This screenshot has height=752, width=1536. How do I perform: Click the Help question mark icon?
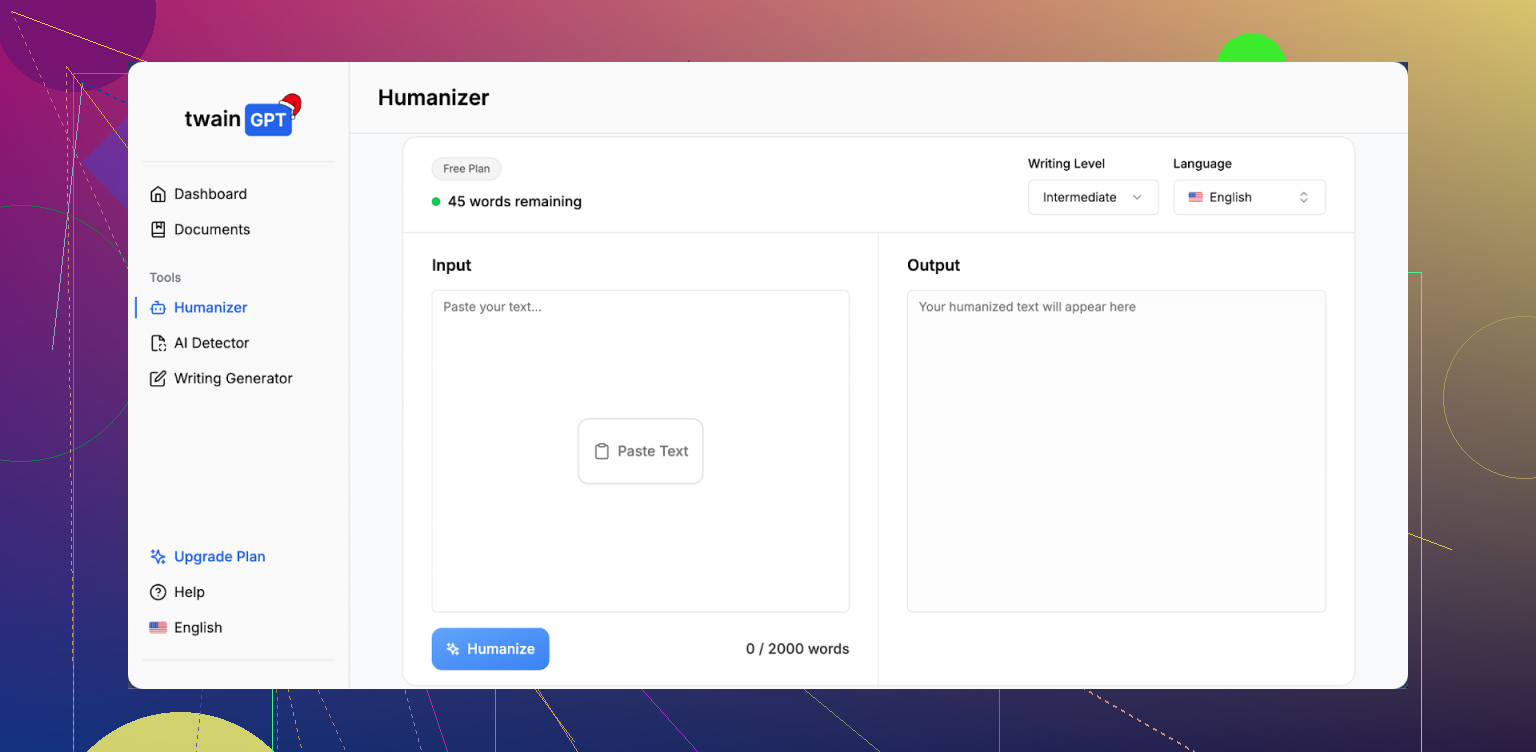click(157, 592)
